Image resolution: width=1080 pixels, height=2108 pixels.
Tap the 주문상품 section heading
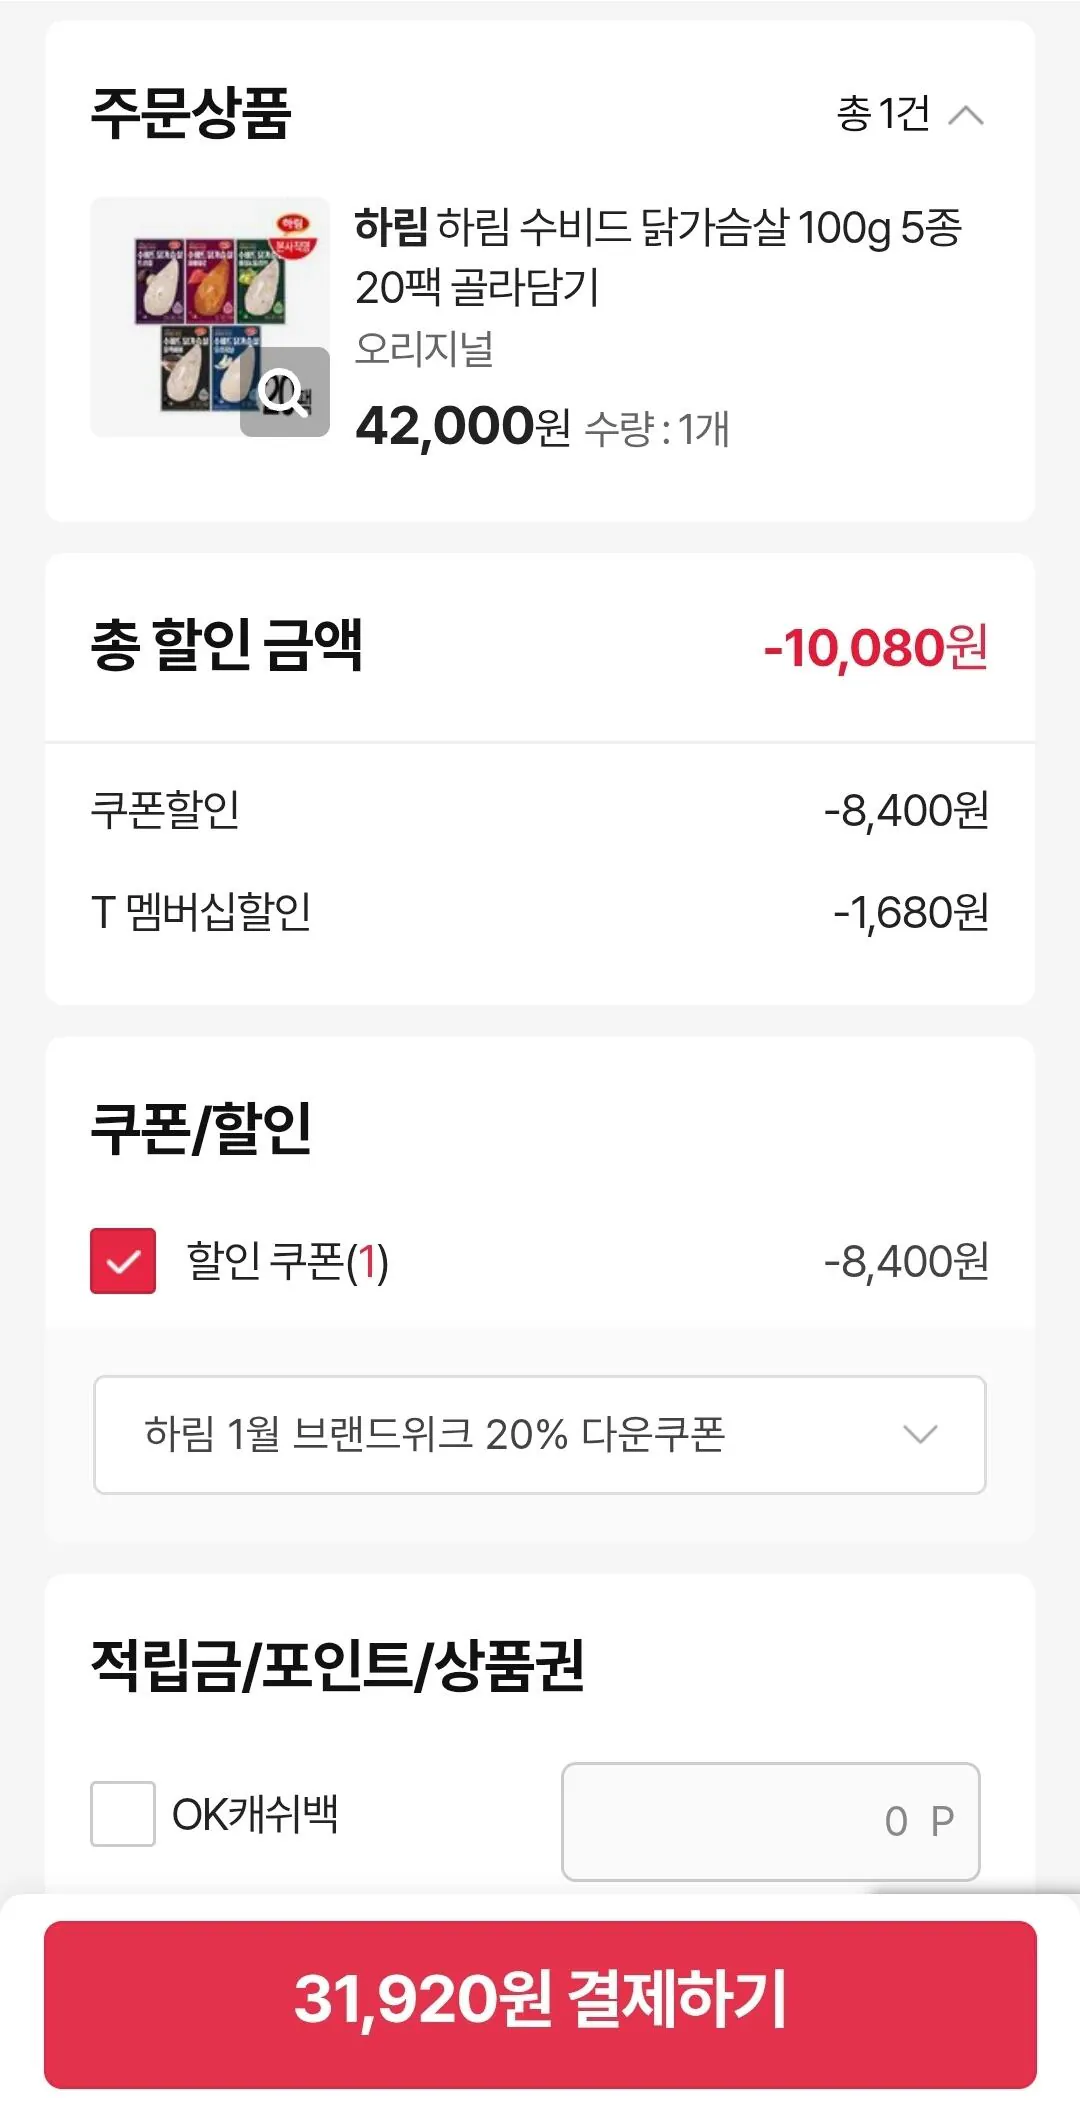point(191,113)
